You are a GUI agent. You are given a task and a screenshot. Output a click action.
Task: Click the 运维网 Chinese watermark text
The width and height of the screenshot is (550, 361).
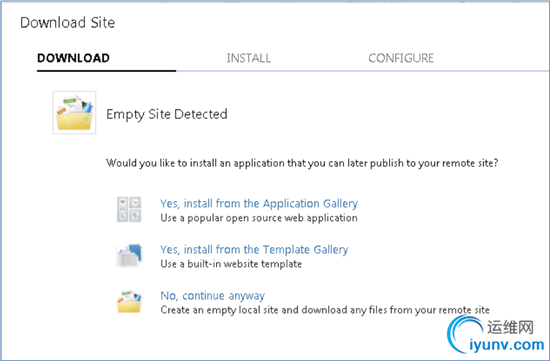pyautogui.click(x=510, y=327)
